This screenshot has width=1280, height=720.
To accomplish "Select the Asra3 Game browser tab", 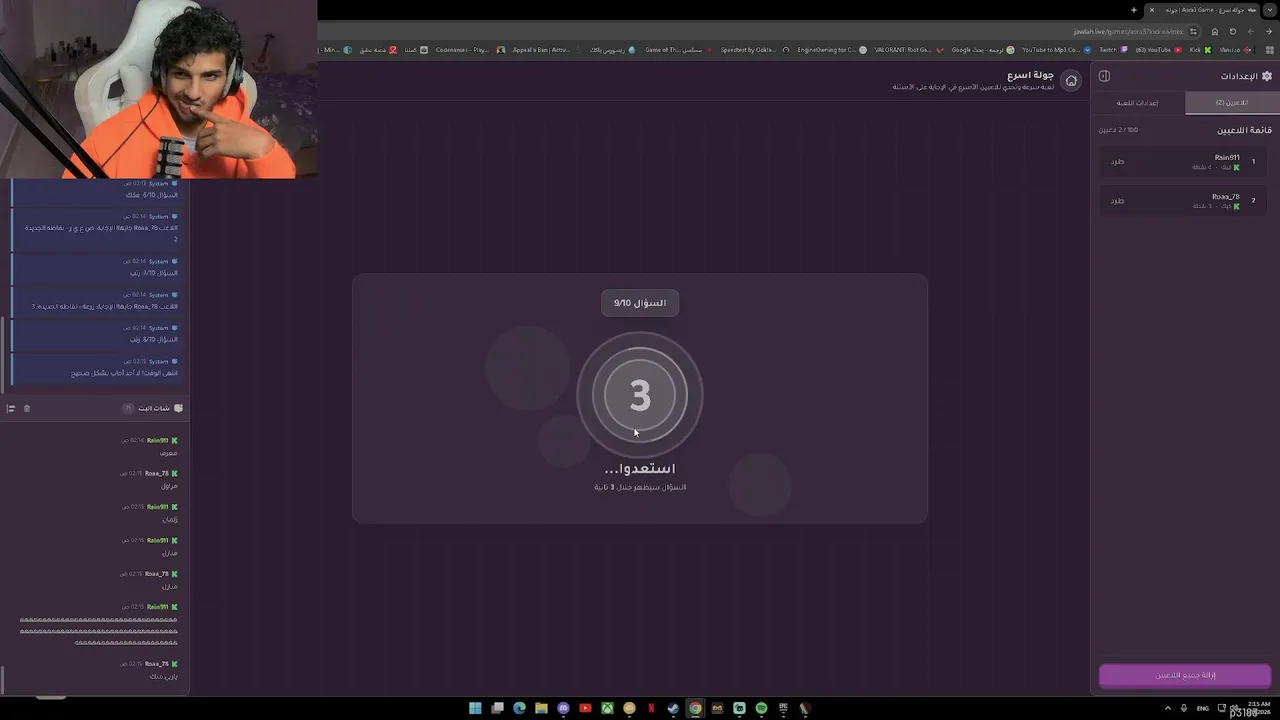I will [x=1203, y=10].
